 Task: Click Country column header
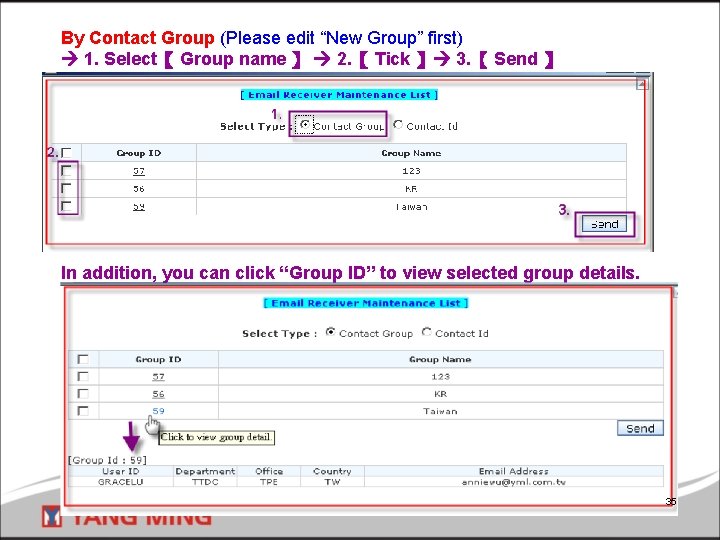click(x=332, y=471)
